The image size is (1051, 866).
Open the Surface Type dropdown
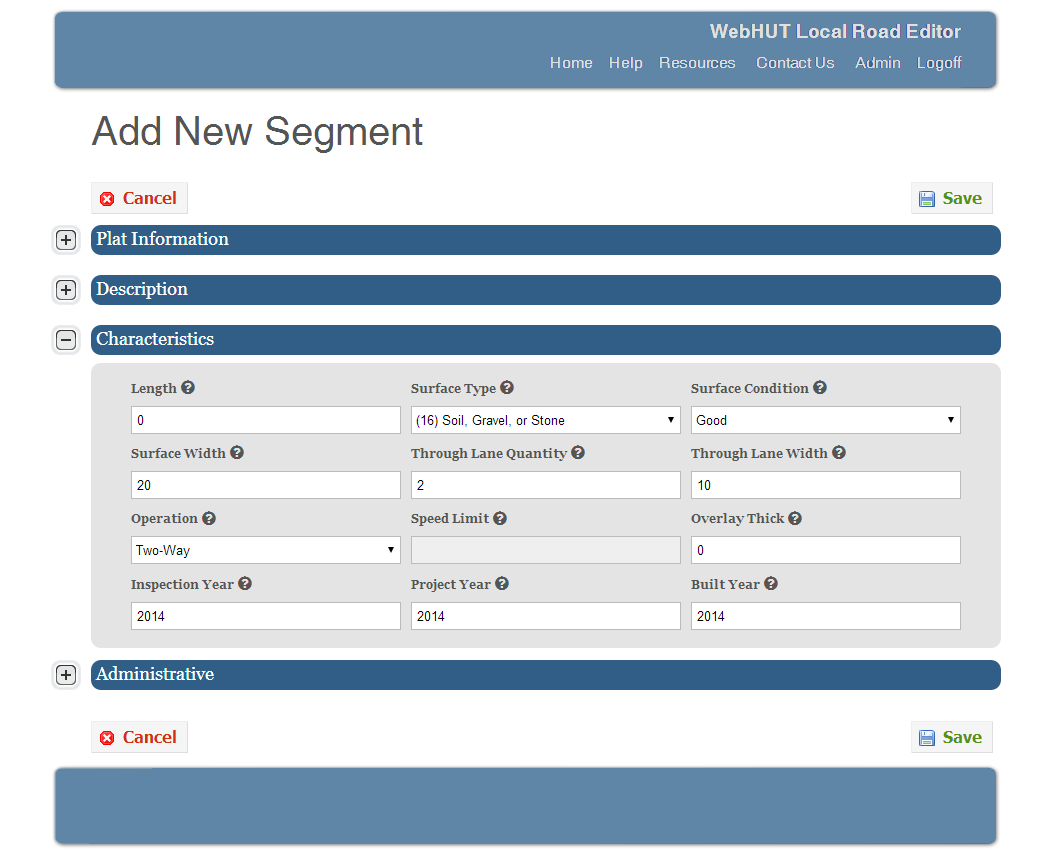[x=546, y=420]
